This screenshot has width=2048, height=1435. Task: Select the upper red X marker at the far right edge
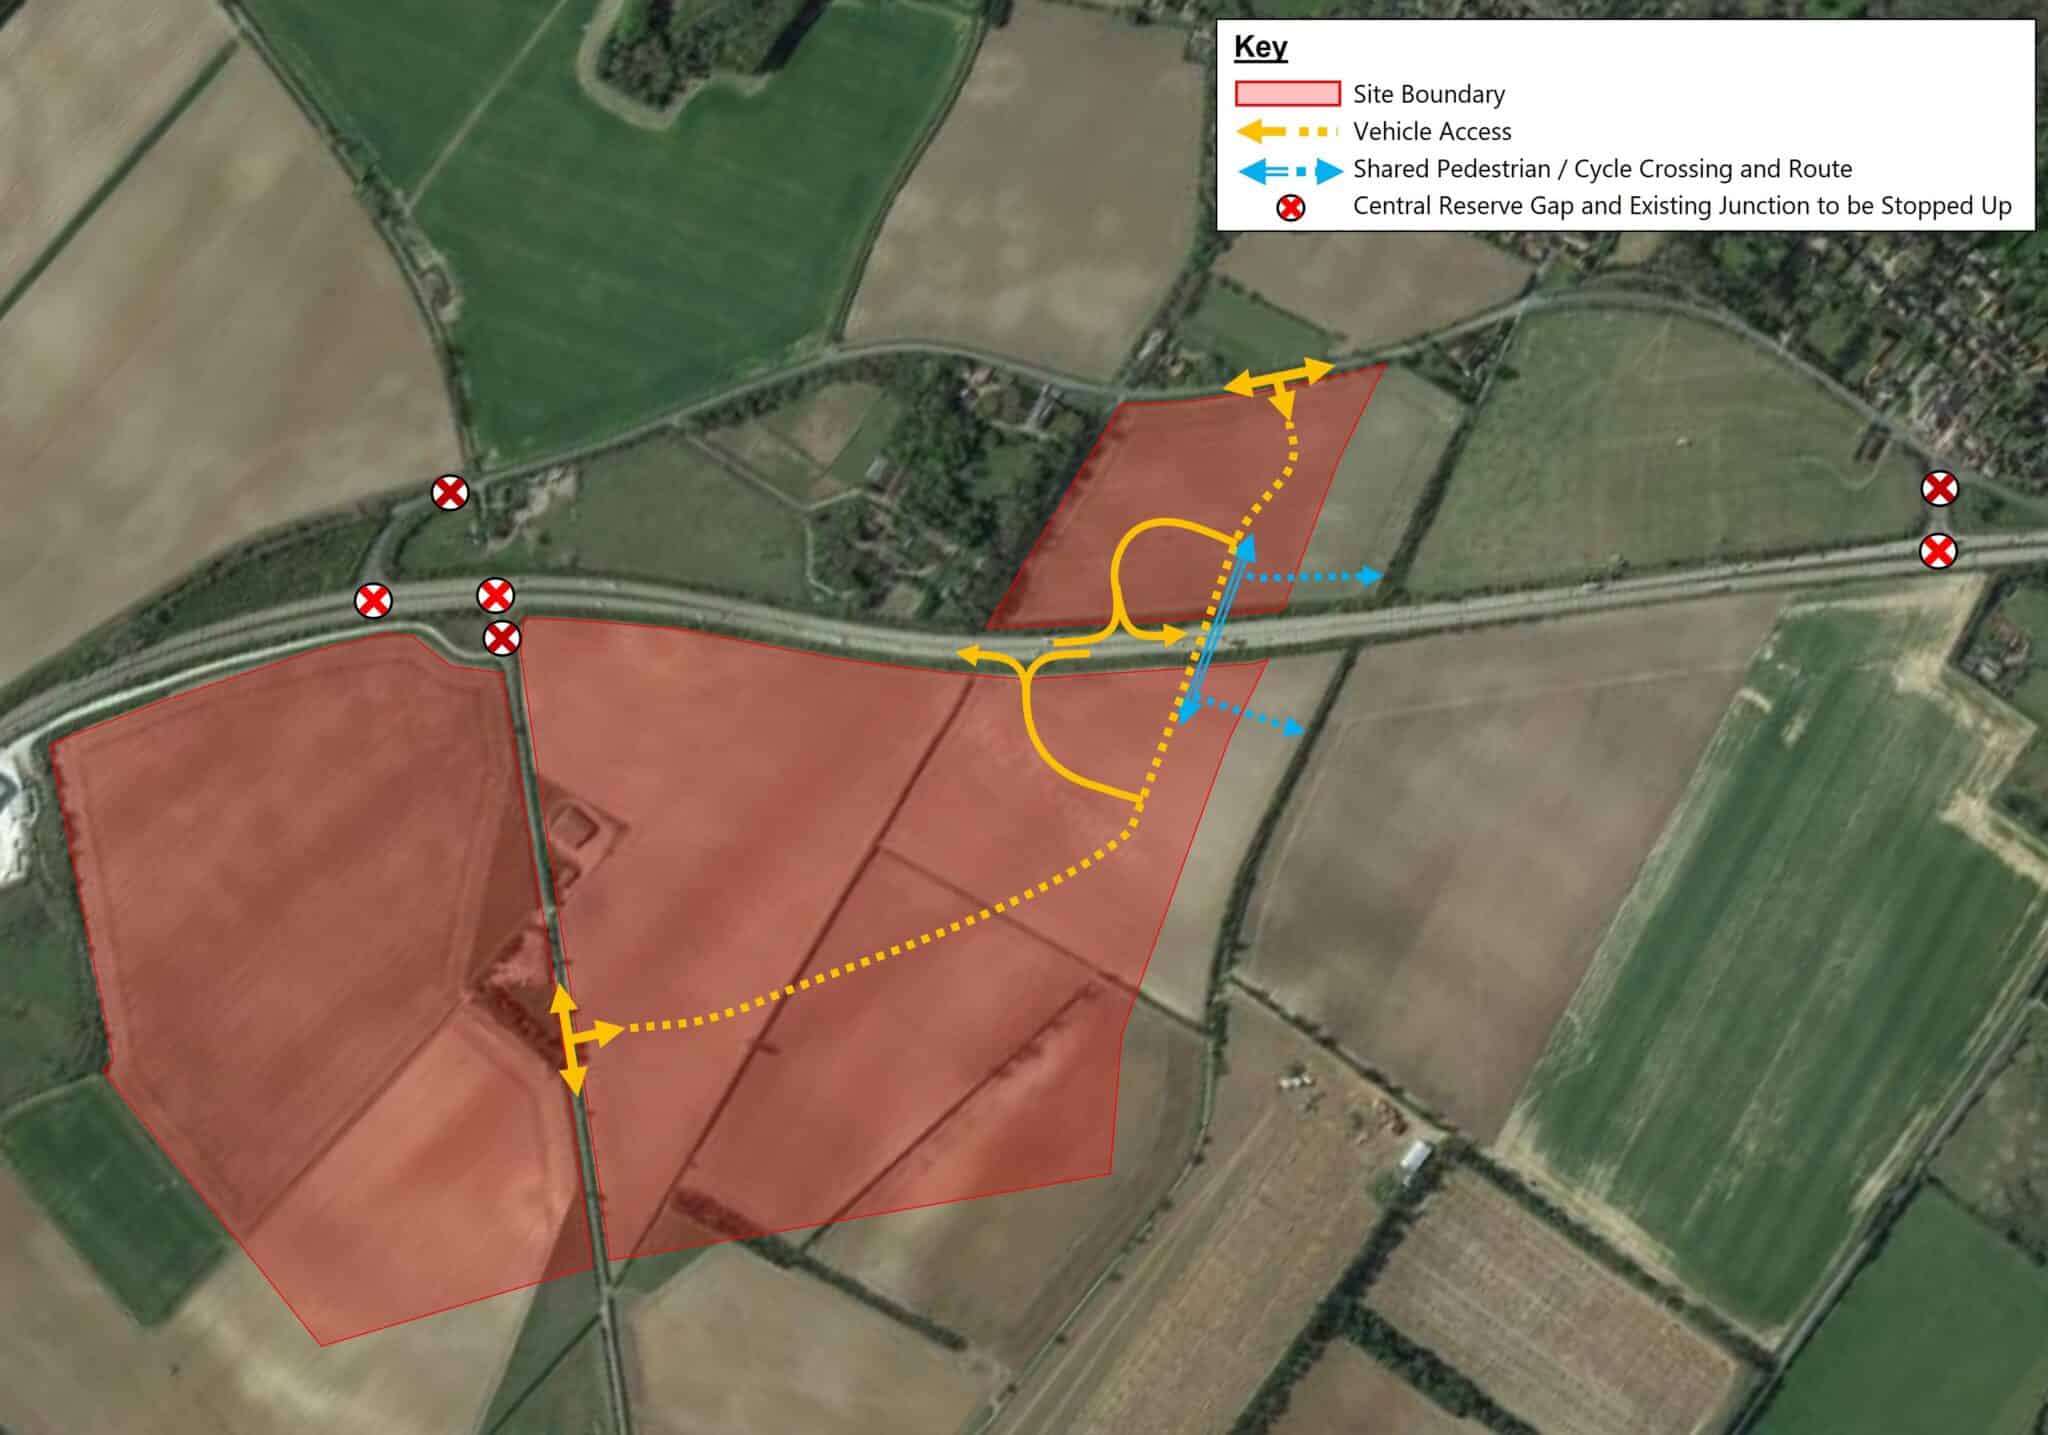point(1940,489)
